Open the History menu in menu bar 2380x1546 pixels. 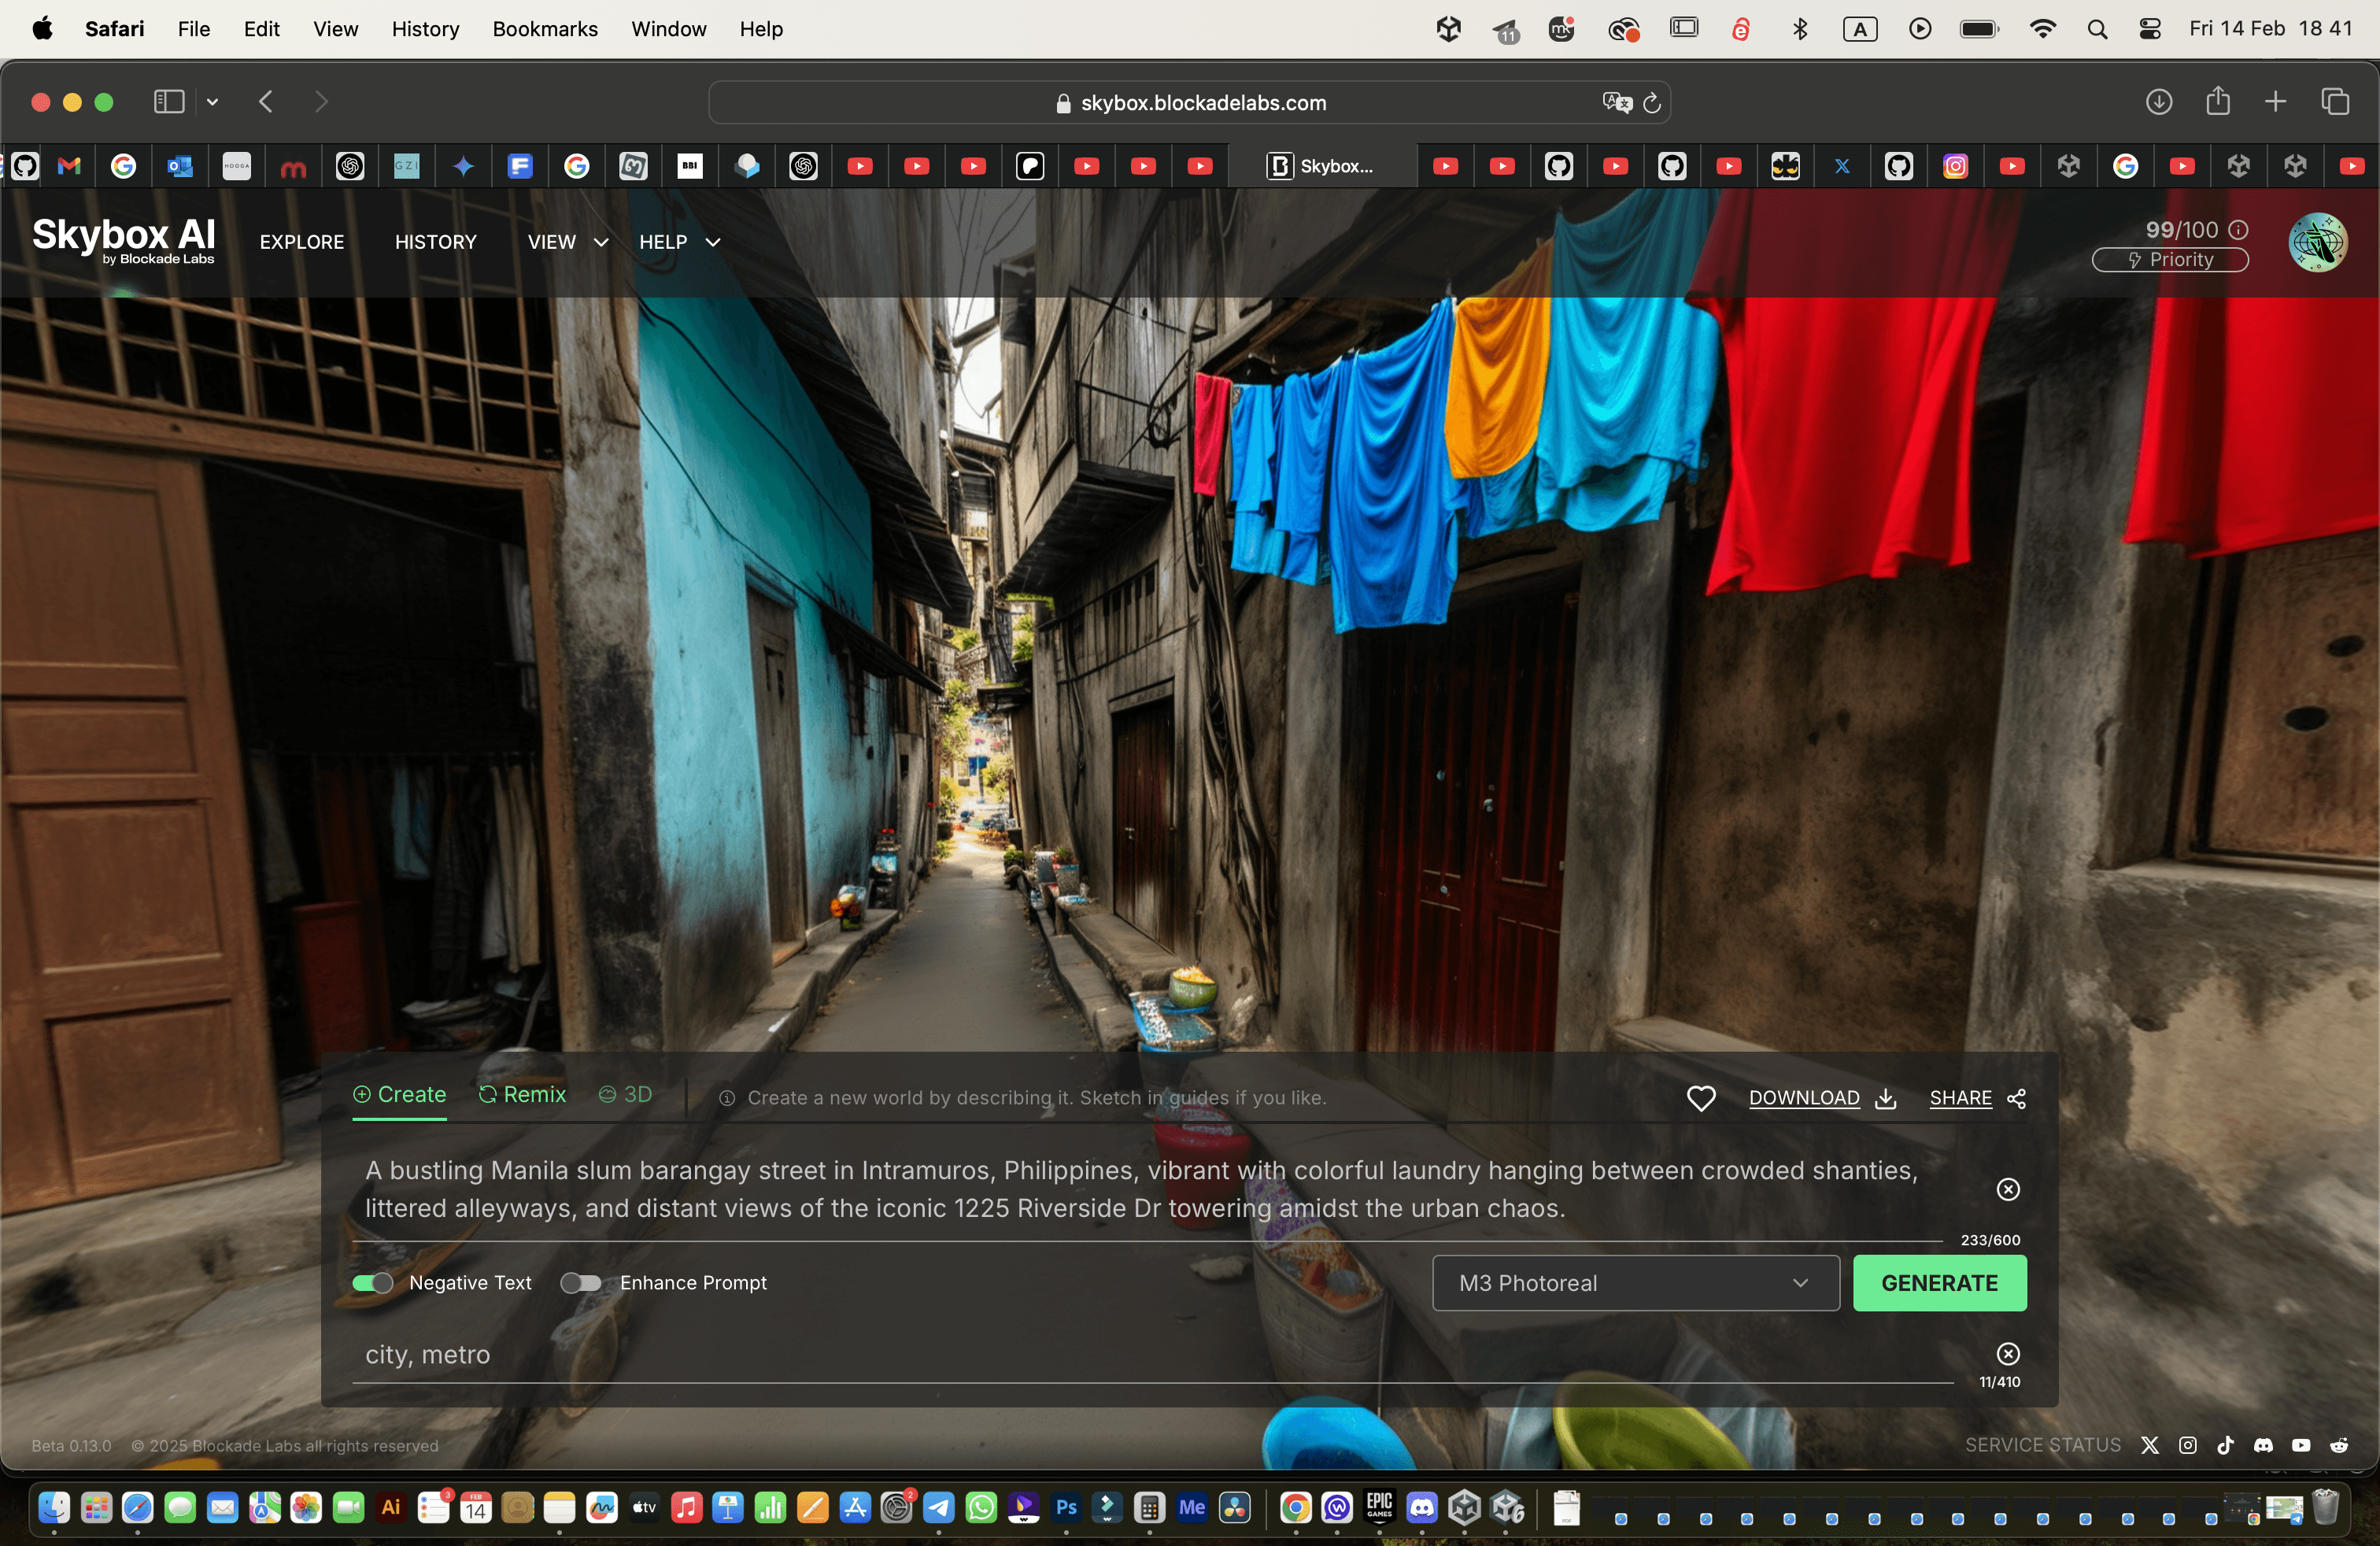425,29
